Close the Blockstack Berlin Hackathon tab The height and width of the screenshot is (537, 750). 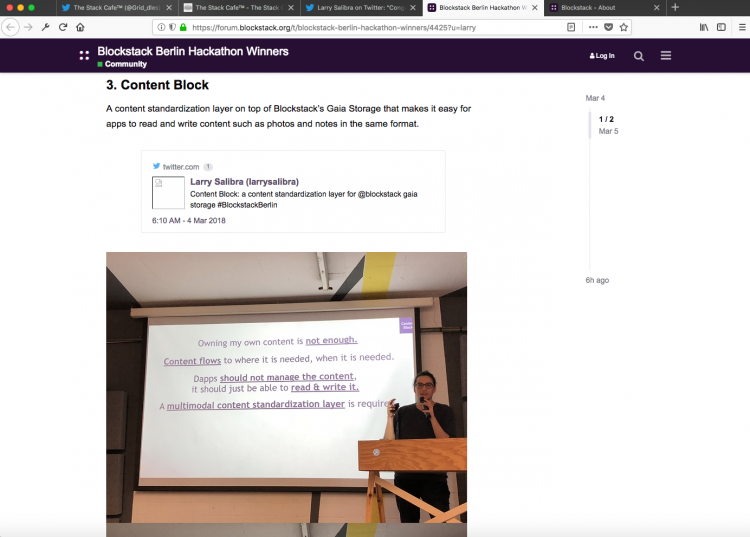[x=535, y=8]
